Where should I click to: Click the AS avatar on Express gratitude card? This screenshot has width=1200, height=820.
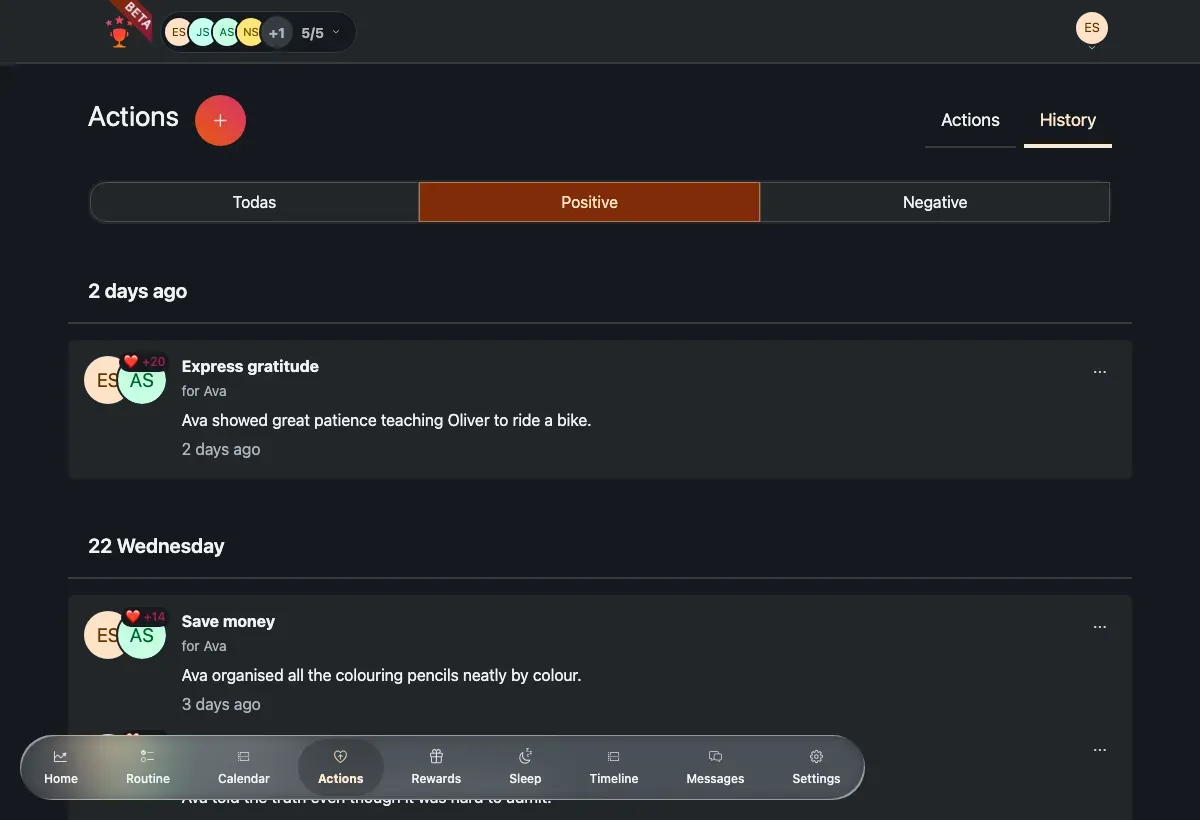(142, 380)
